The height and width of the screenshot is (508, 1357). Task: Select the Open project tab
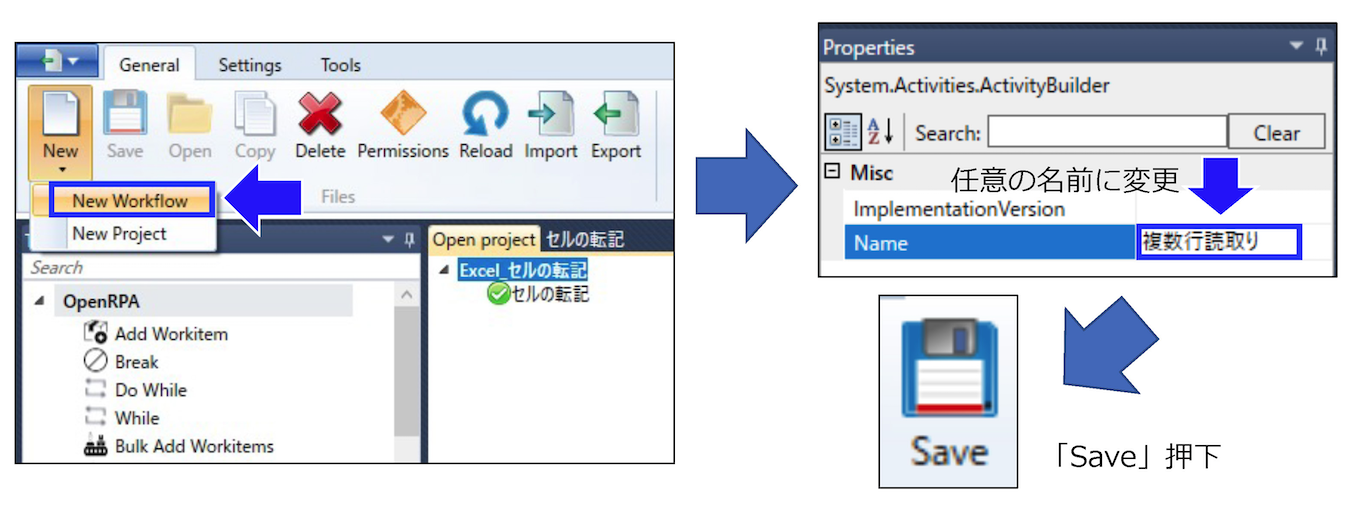pyautogui.click(x=484, y=240)
